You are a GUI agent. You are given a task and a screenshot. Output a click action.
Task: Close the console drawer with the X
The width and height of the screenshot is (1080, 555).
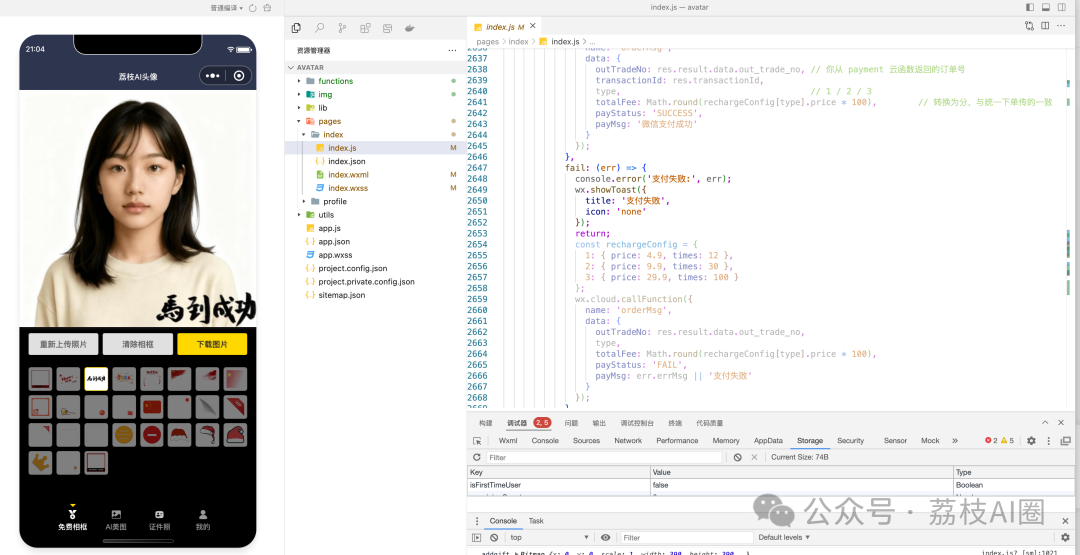(x=1066, y=521)
